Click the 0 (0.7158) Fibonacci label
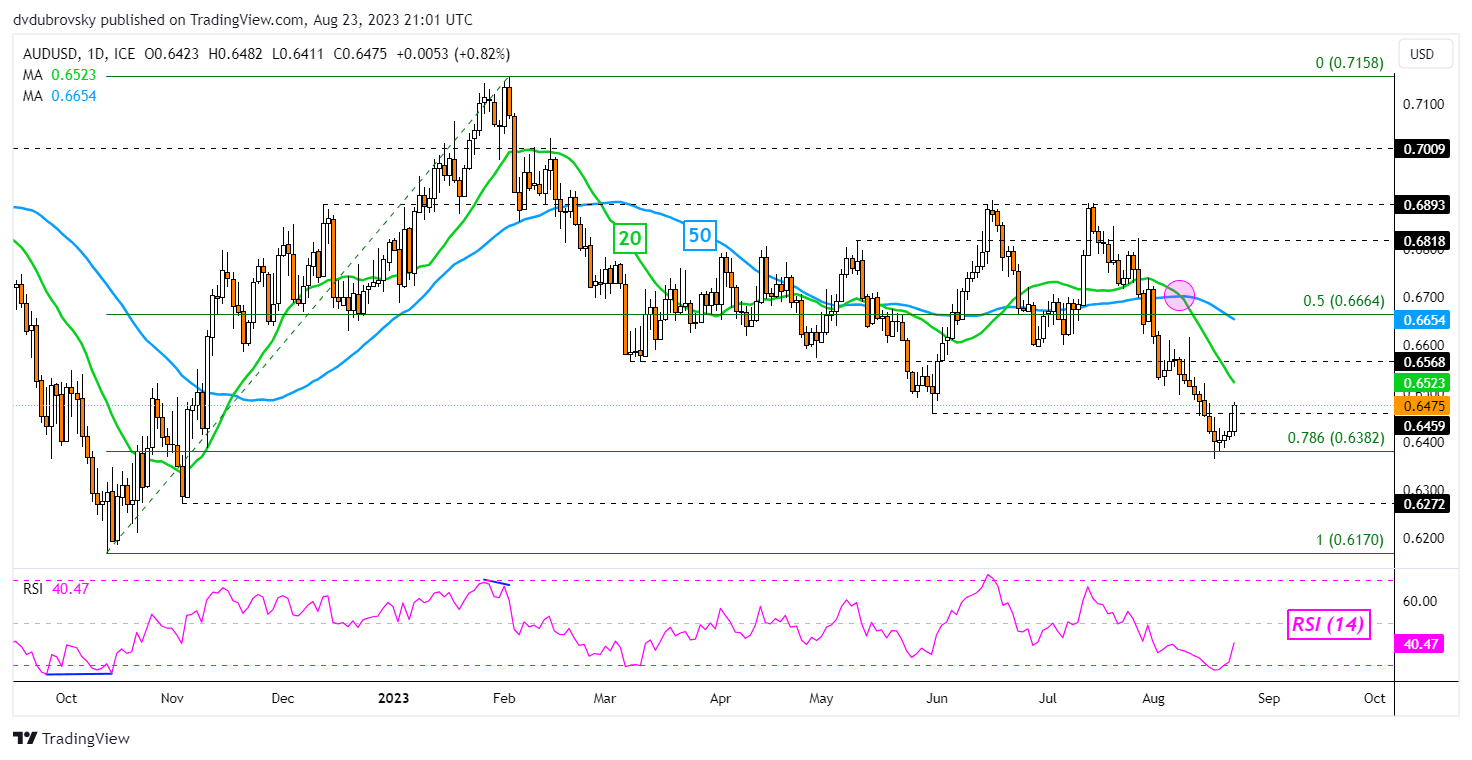 tap(1349, 63)
